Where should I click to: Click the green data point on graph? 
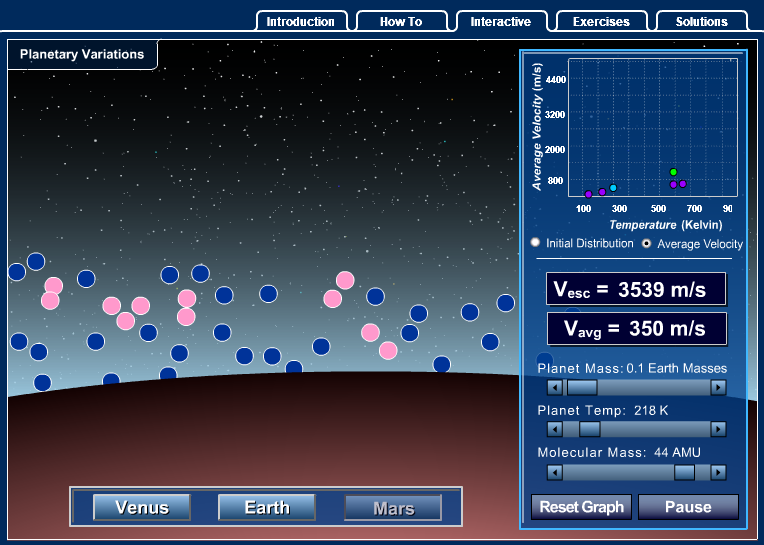(x=673, y=172)
